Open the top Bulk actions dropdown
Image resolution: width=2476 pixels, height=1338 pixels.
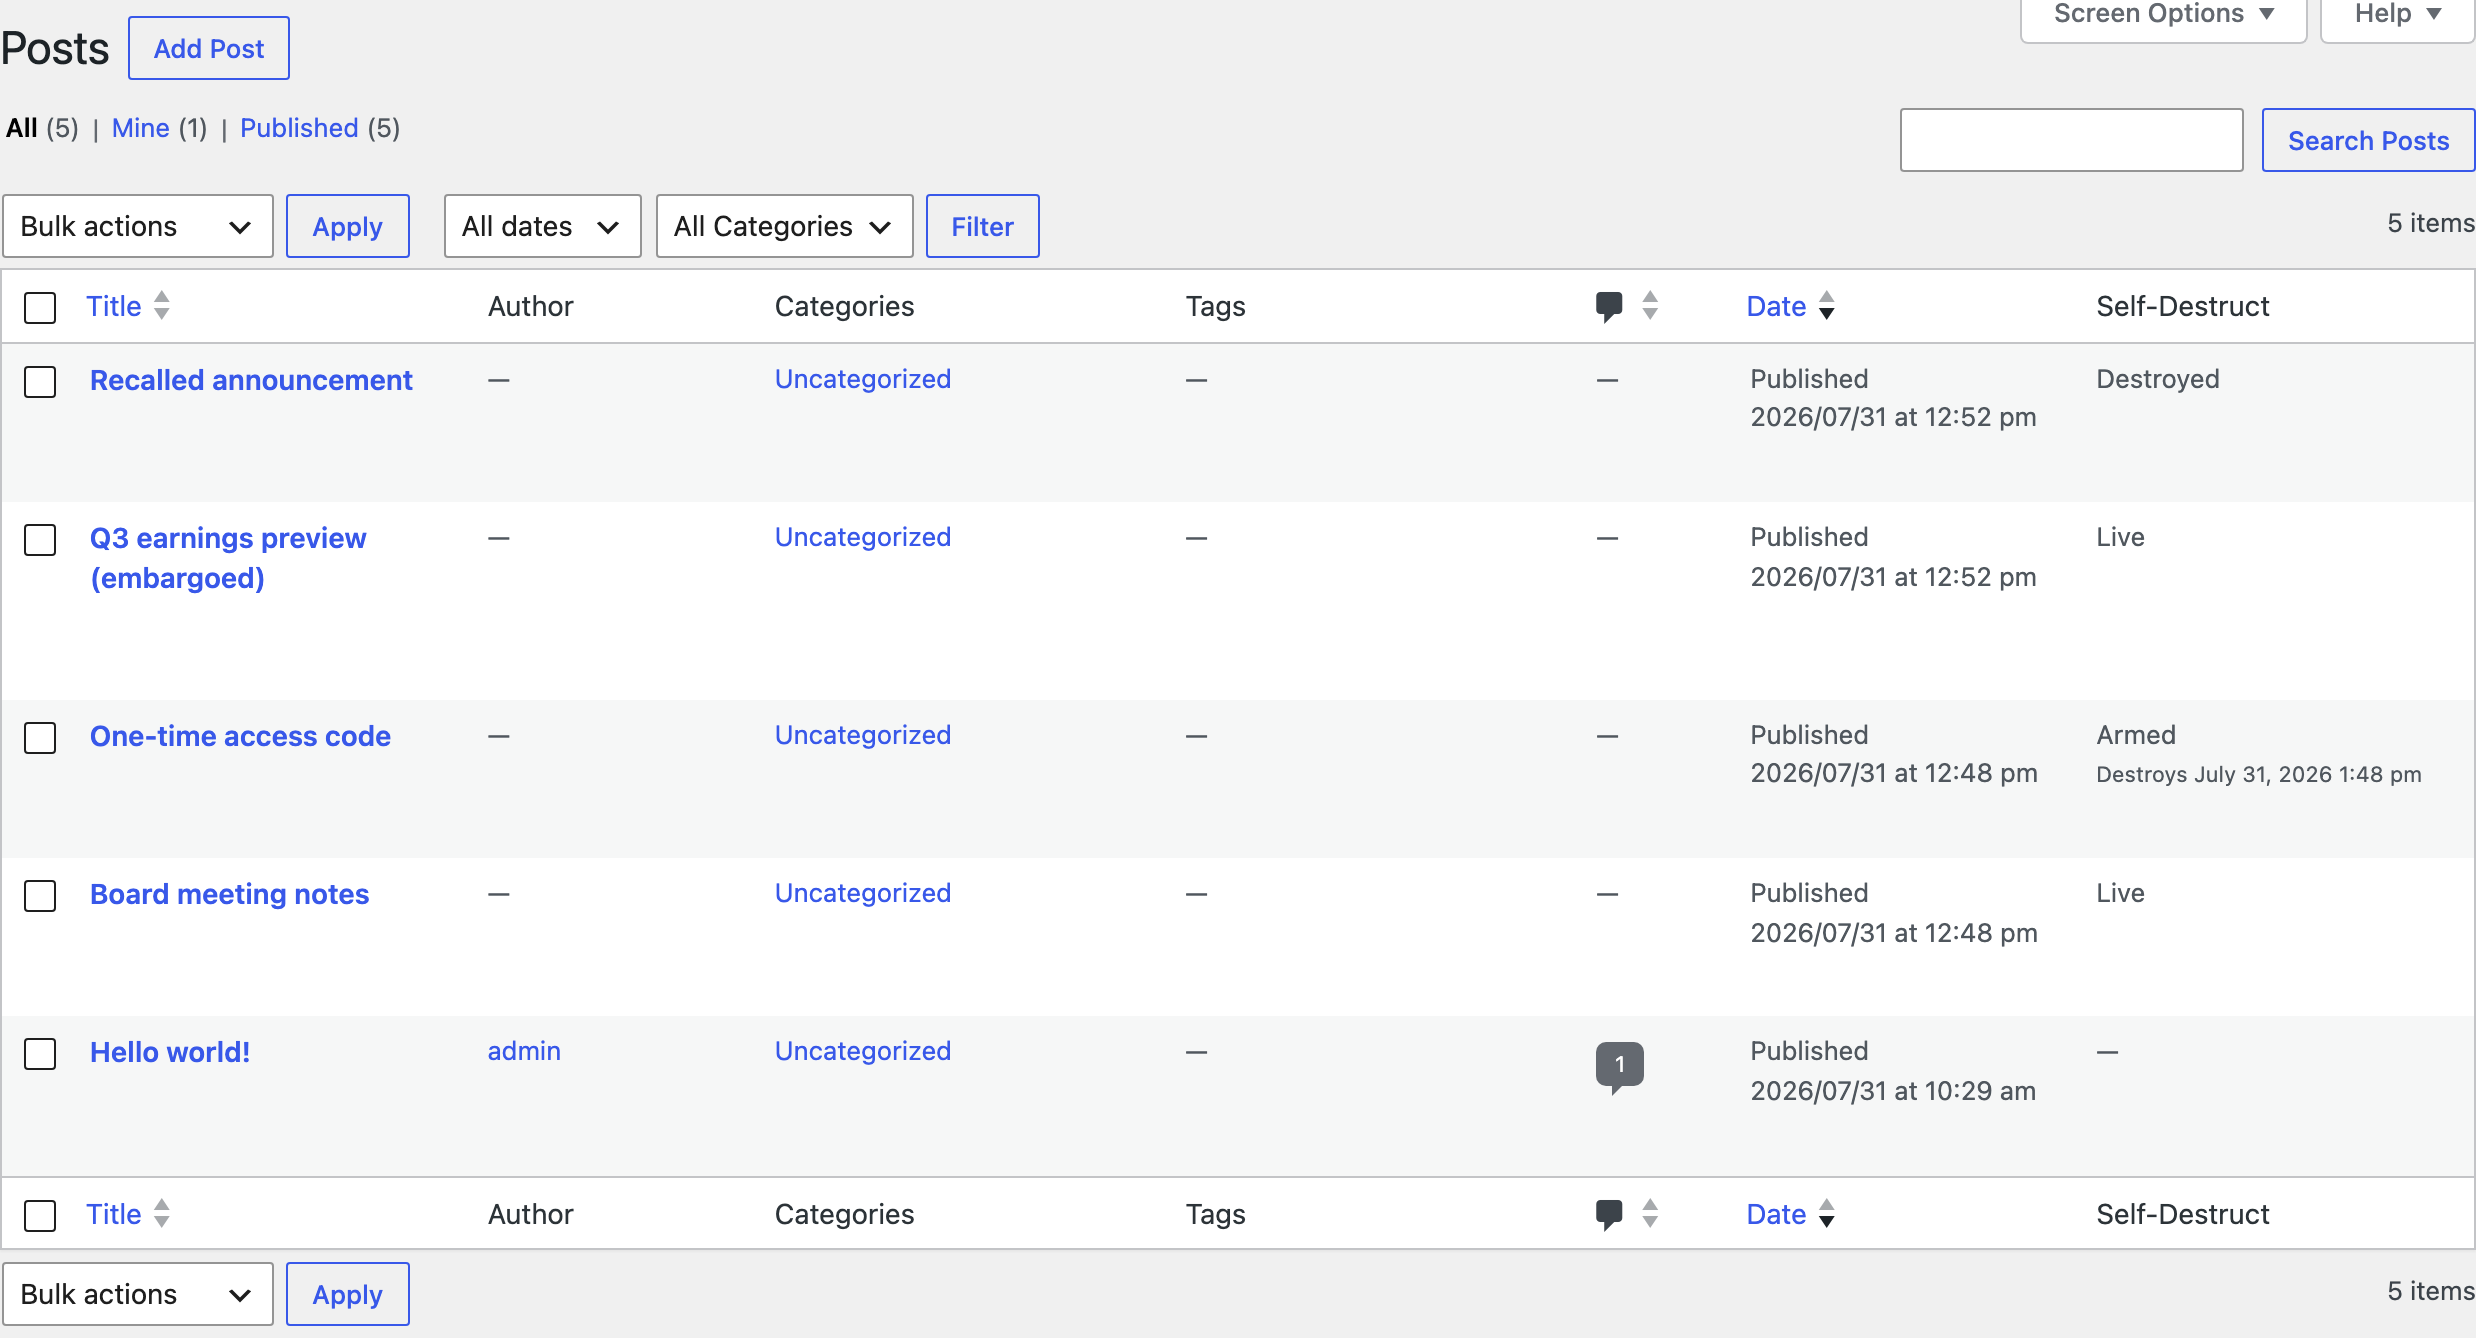[138, 226]
